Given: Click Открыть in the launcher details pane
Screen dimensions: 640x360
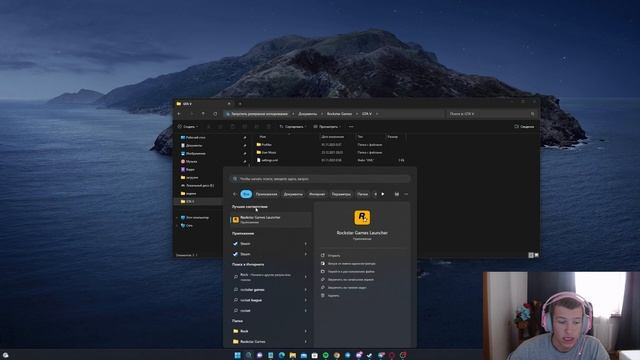Looking at the screenshot, I should (x=331, y=256).
